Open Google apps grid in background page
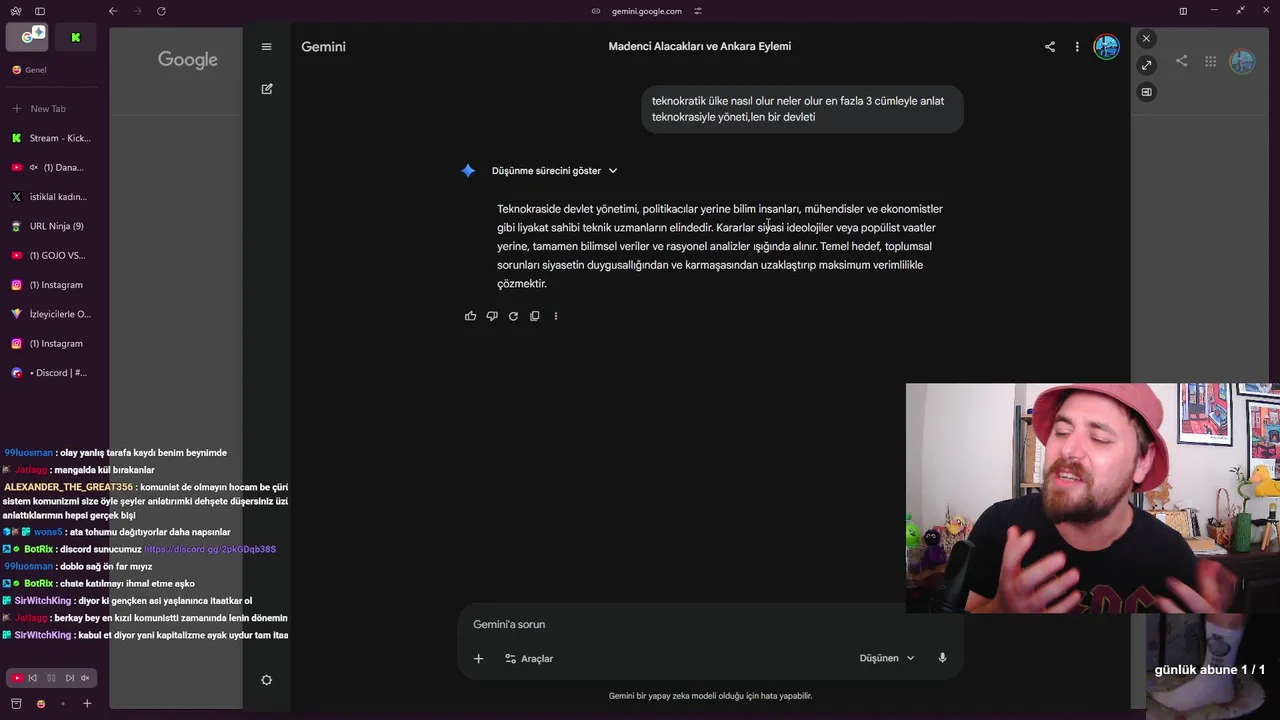 pos(1210,61)
